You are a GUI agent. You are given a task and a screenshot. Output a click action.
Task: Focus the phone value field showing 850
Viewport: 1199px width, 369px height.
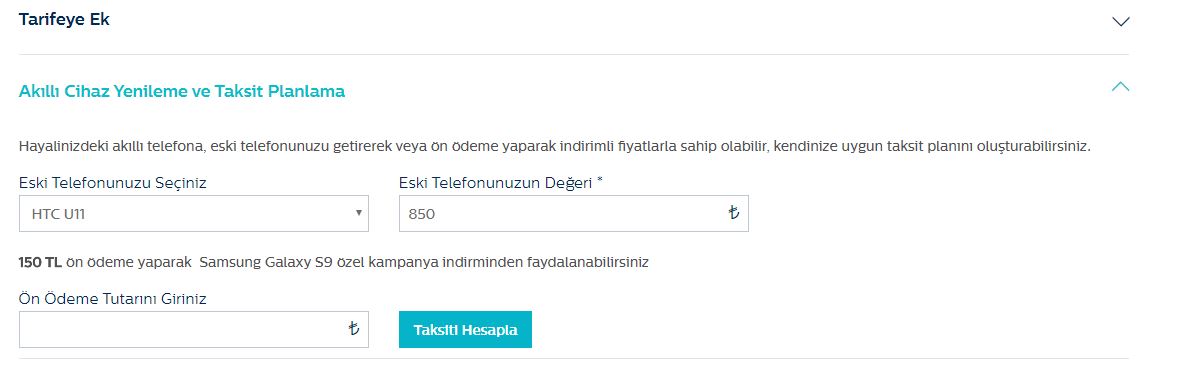pyautogui.click(x=574, y=214)
